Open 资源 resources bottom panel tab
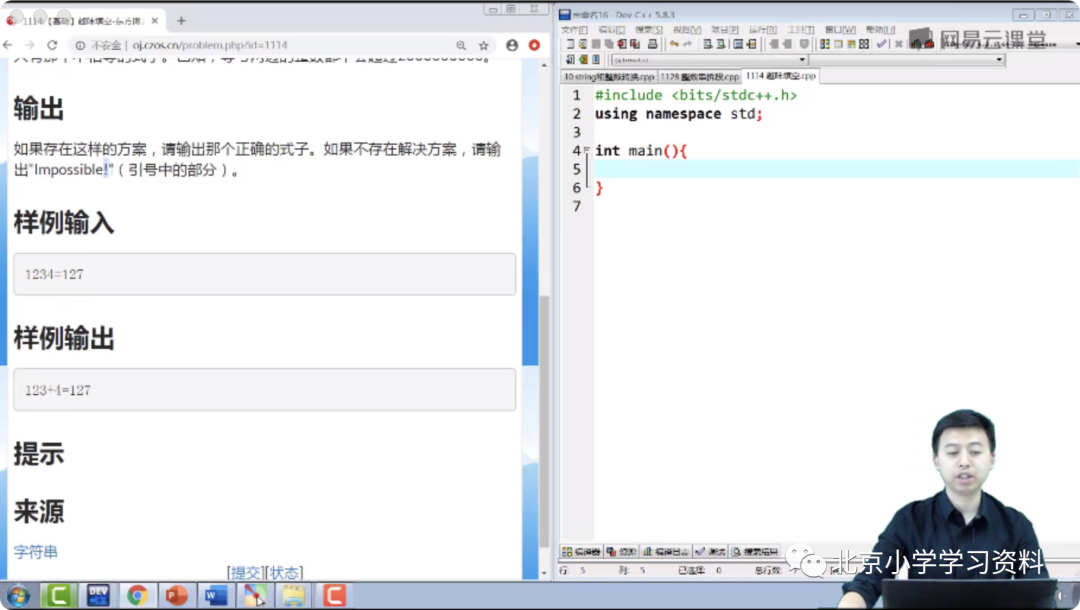The height and width of the screenshot is (610, 1080). [x=621, y=551]
